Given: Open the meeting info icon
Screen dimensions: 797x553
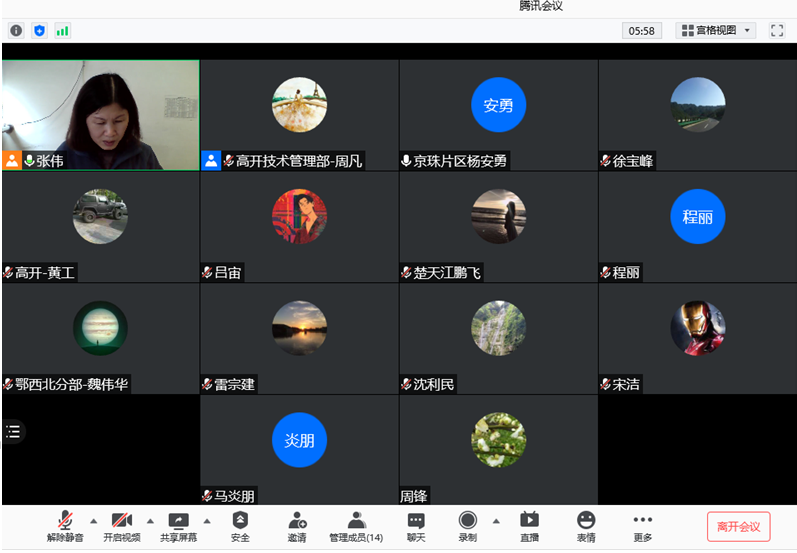Looking at the screenshot, I should 16,30.
